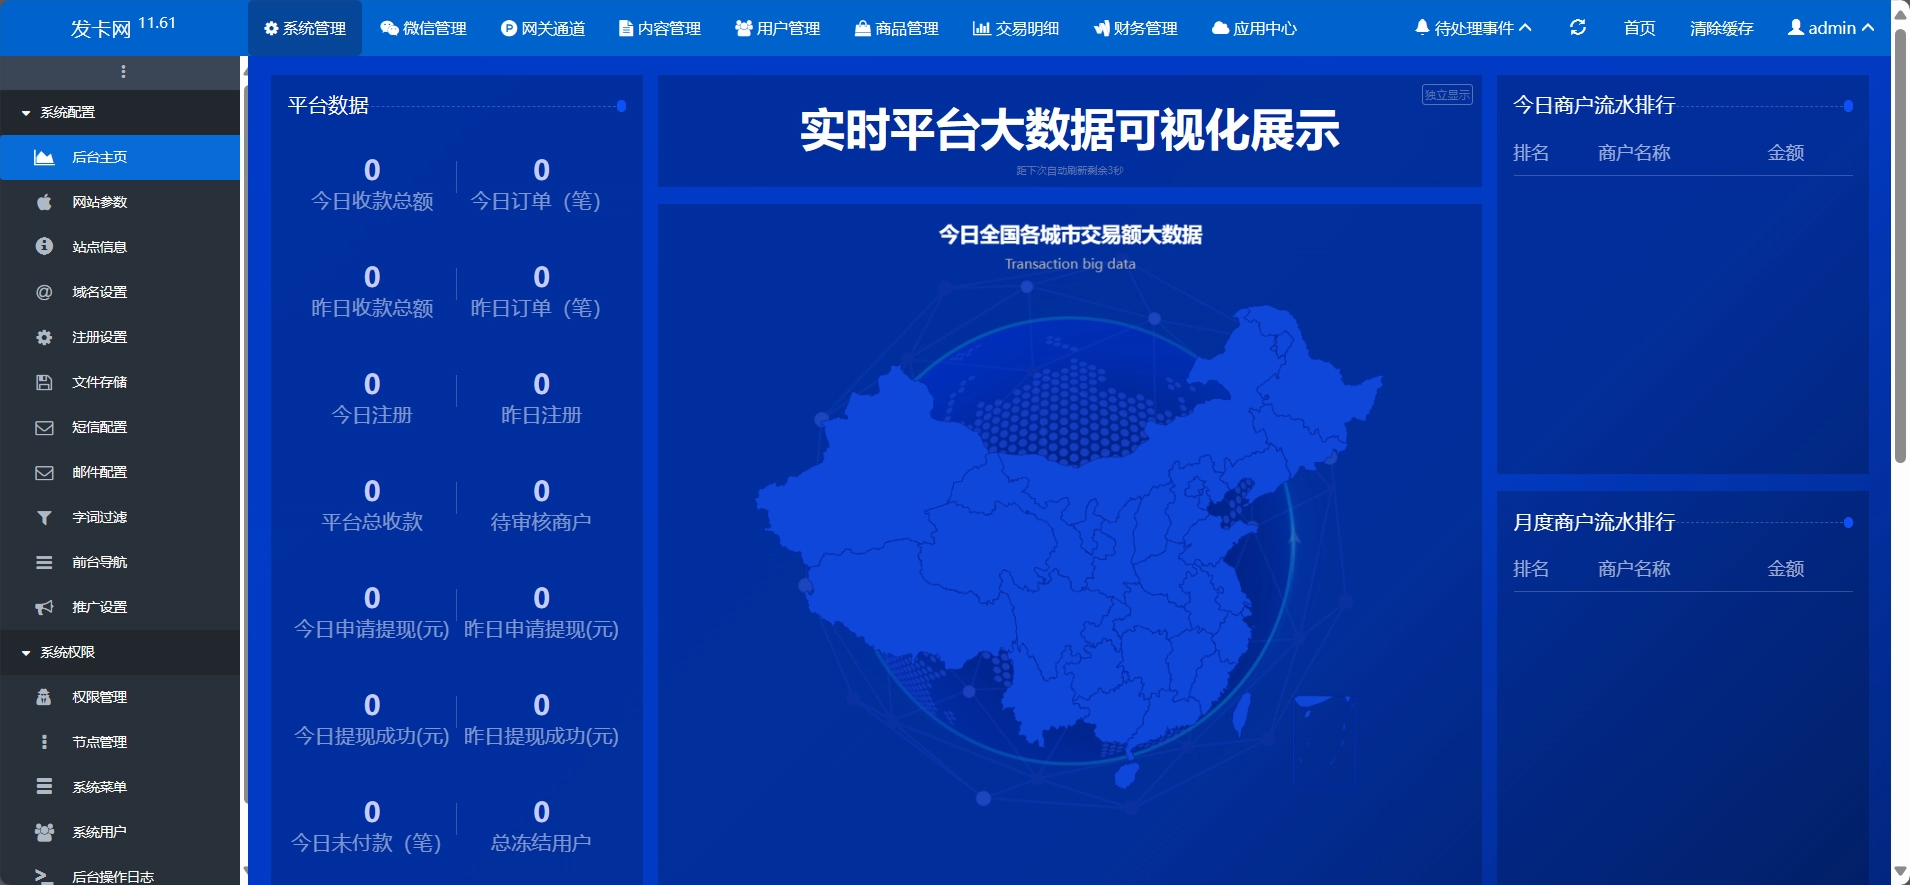Click 今日商户流水排行 heading

1594,105
